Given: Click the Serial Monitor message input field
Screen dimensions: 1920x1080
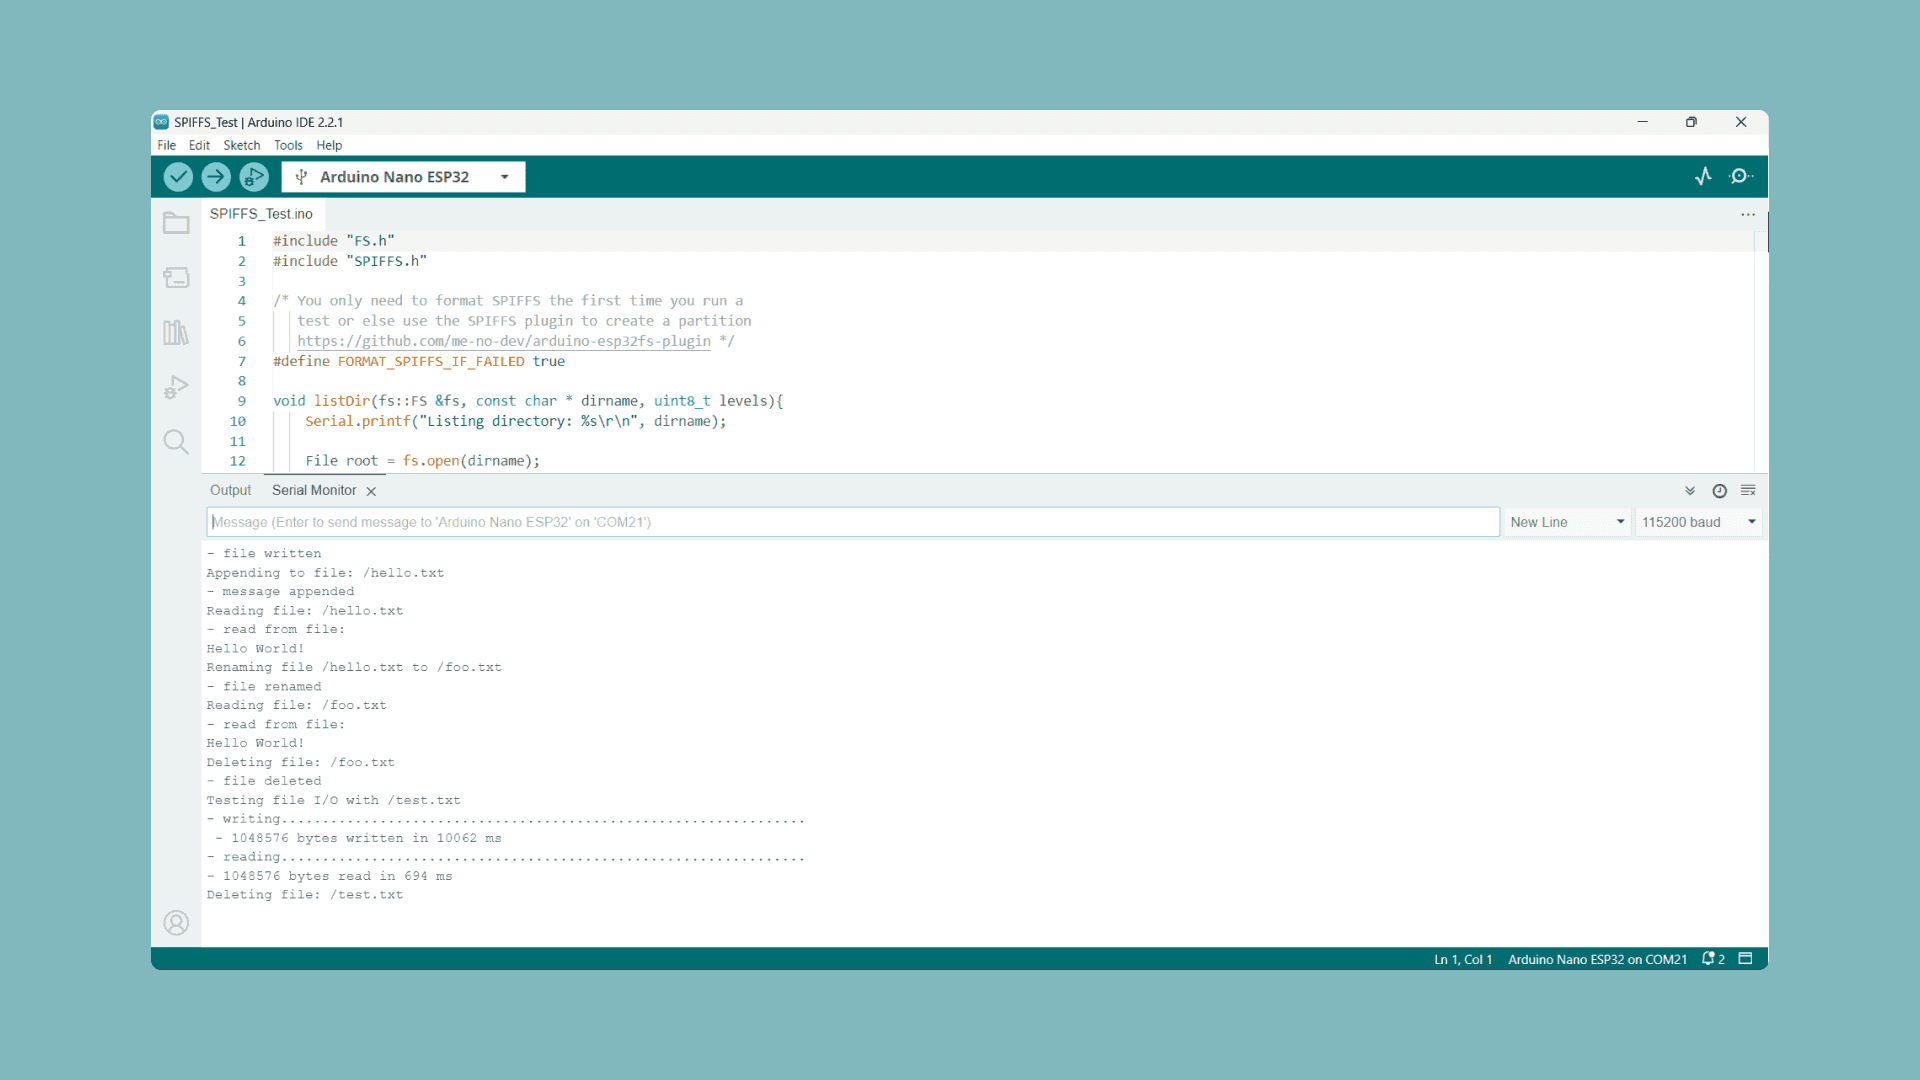Looking at the screenshot, I should pyautogui.click(x=852, y=522).
